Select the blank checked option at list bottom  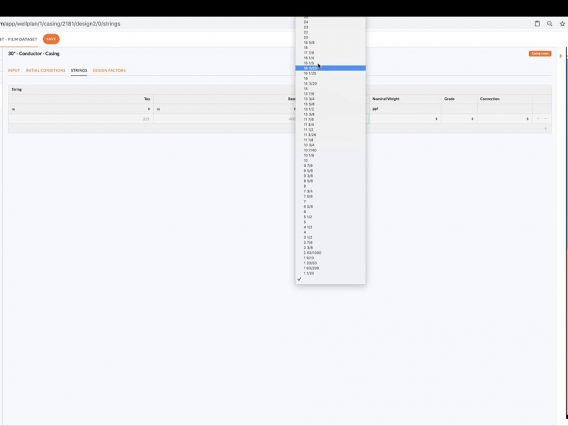click(330, 279)
